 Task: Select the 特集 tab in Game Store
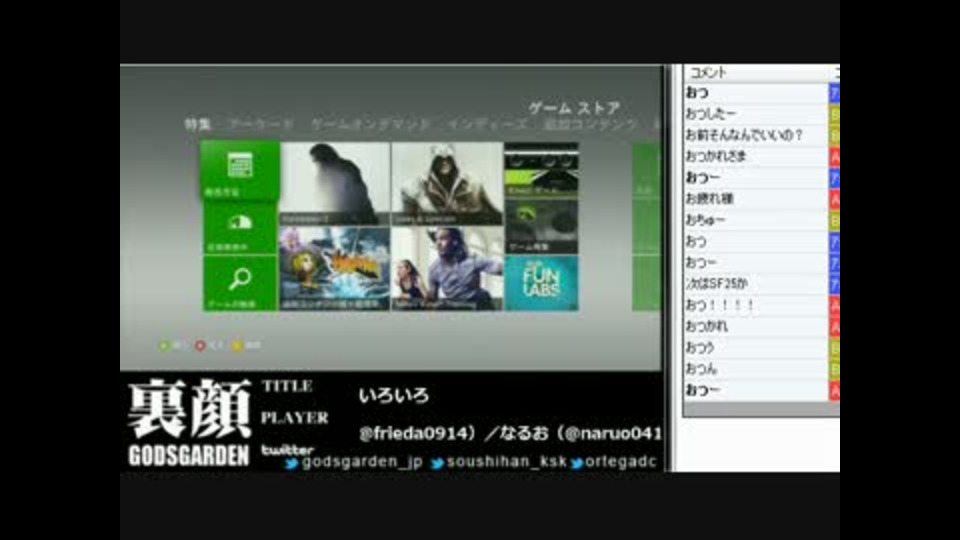click(x=198, y=124)
